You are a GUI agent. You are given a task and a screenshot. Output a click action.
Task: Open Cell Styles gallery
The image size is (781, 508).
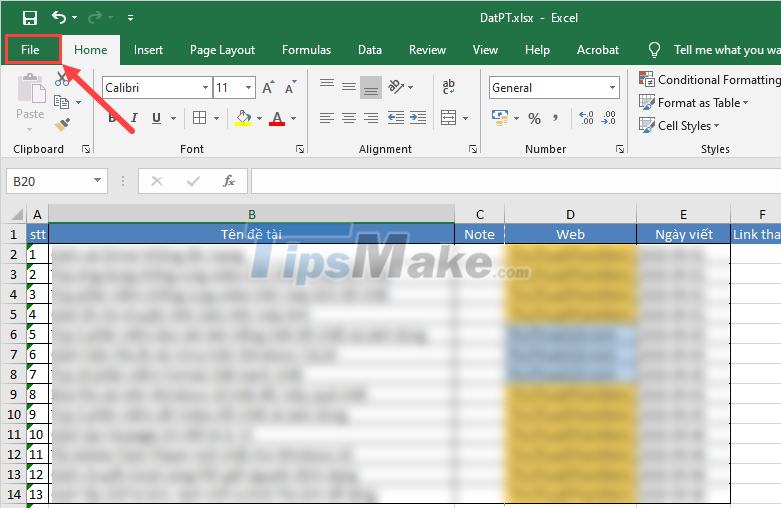679,126
